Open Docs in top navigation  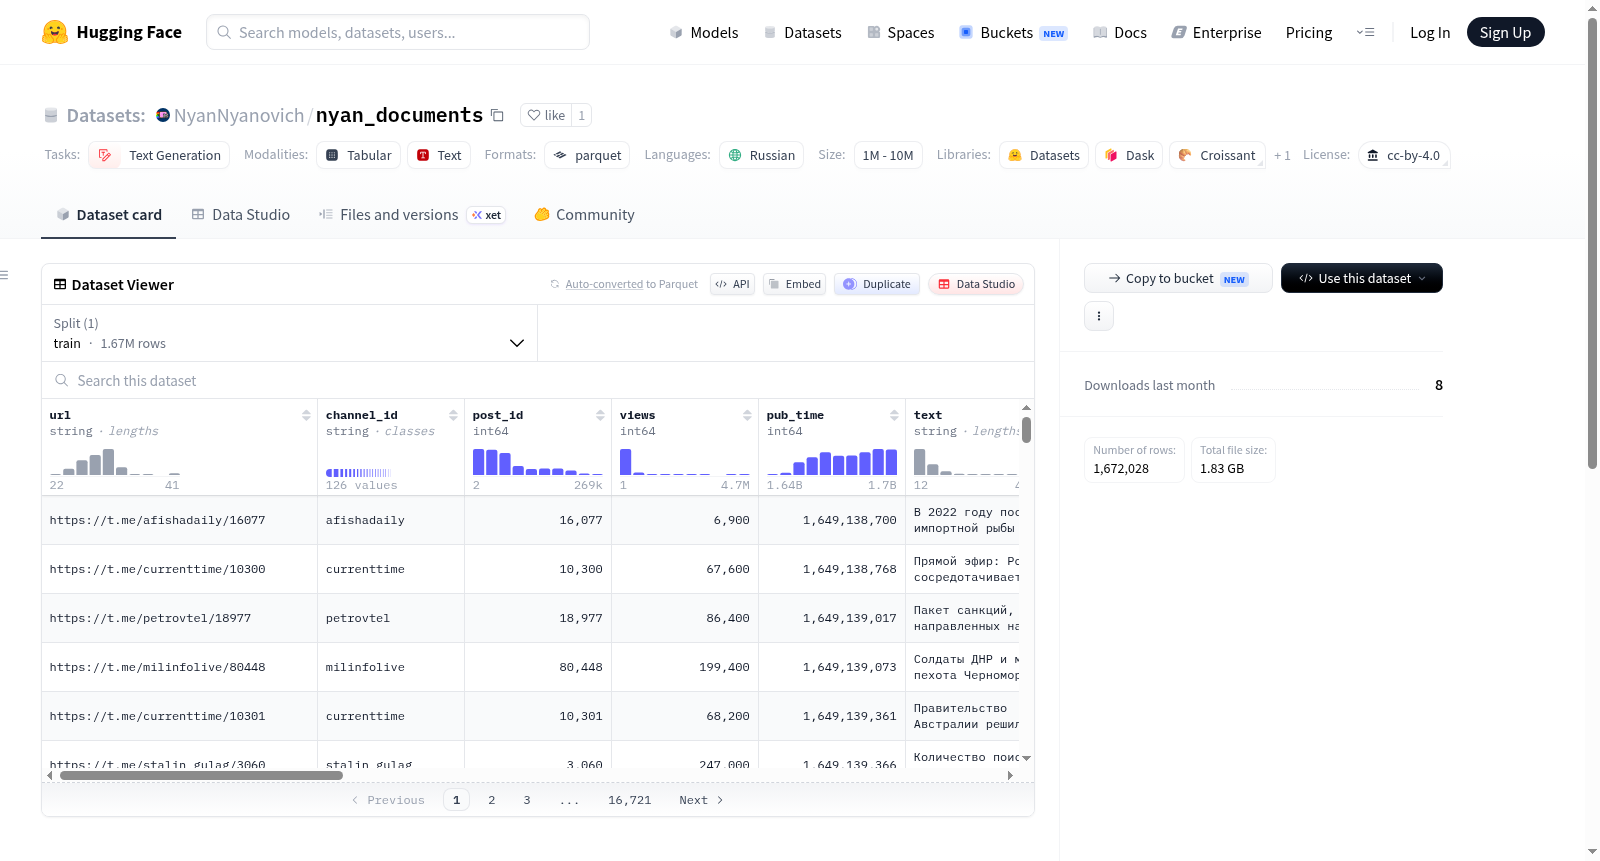1120,32
